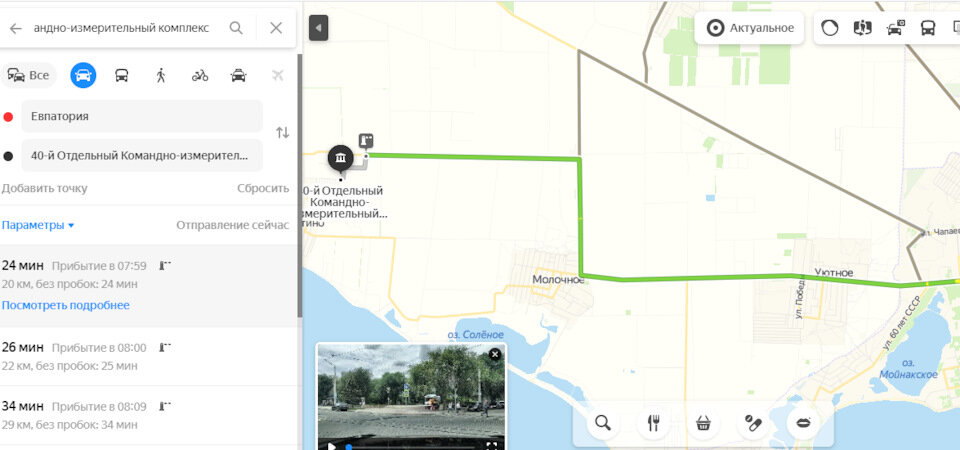Click the search field with 'измерительный комплекс'
960x450 pixels.
click(122, 28)
